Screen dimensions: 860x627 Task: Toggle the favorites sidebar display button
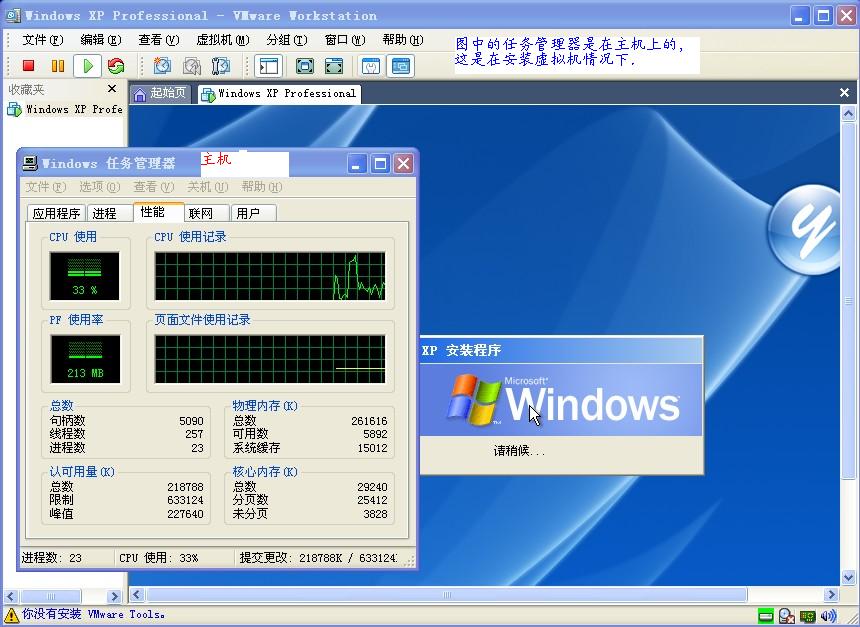(x=268, y=66)
